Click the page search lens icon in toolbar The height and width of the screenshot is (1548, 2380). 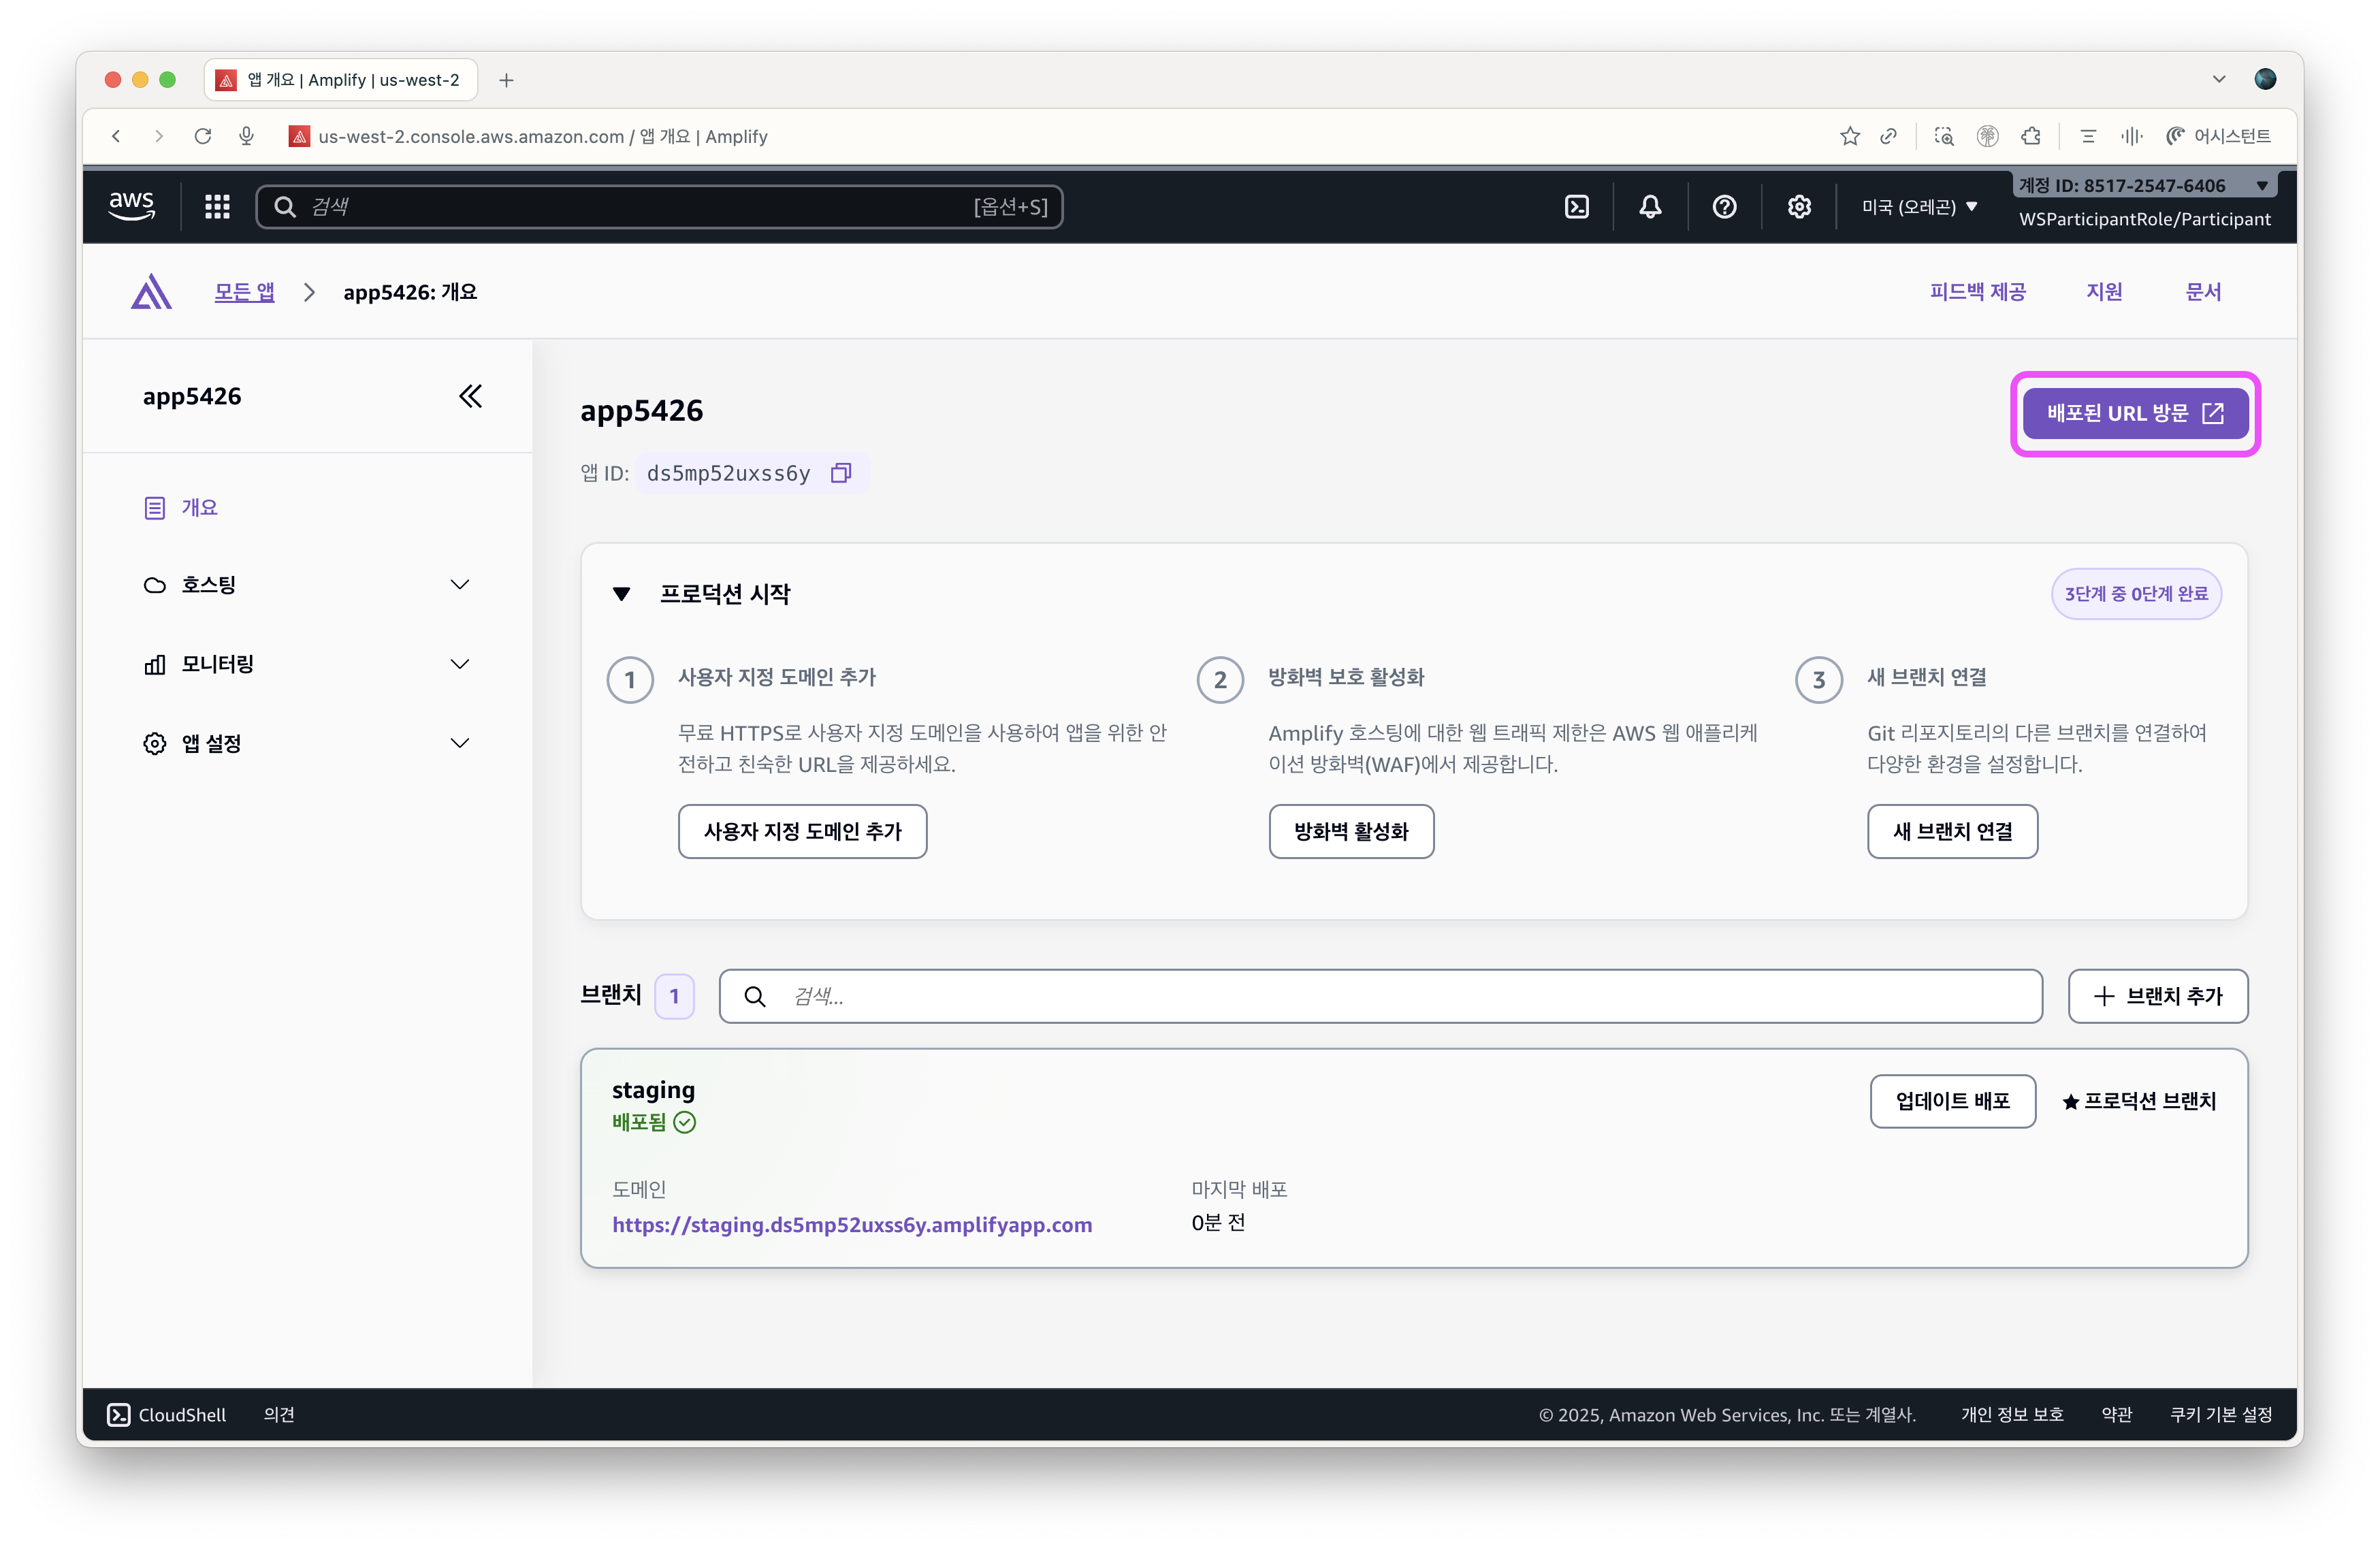pyautogui.click(x=1943, y=136)
